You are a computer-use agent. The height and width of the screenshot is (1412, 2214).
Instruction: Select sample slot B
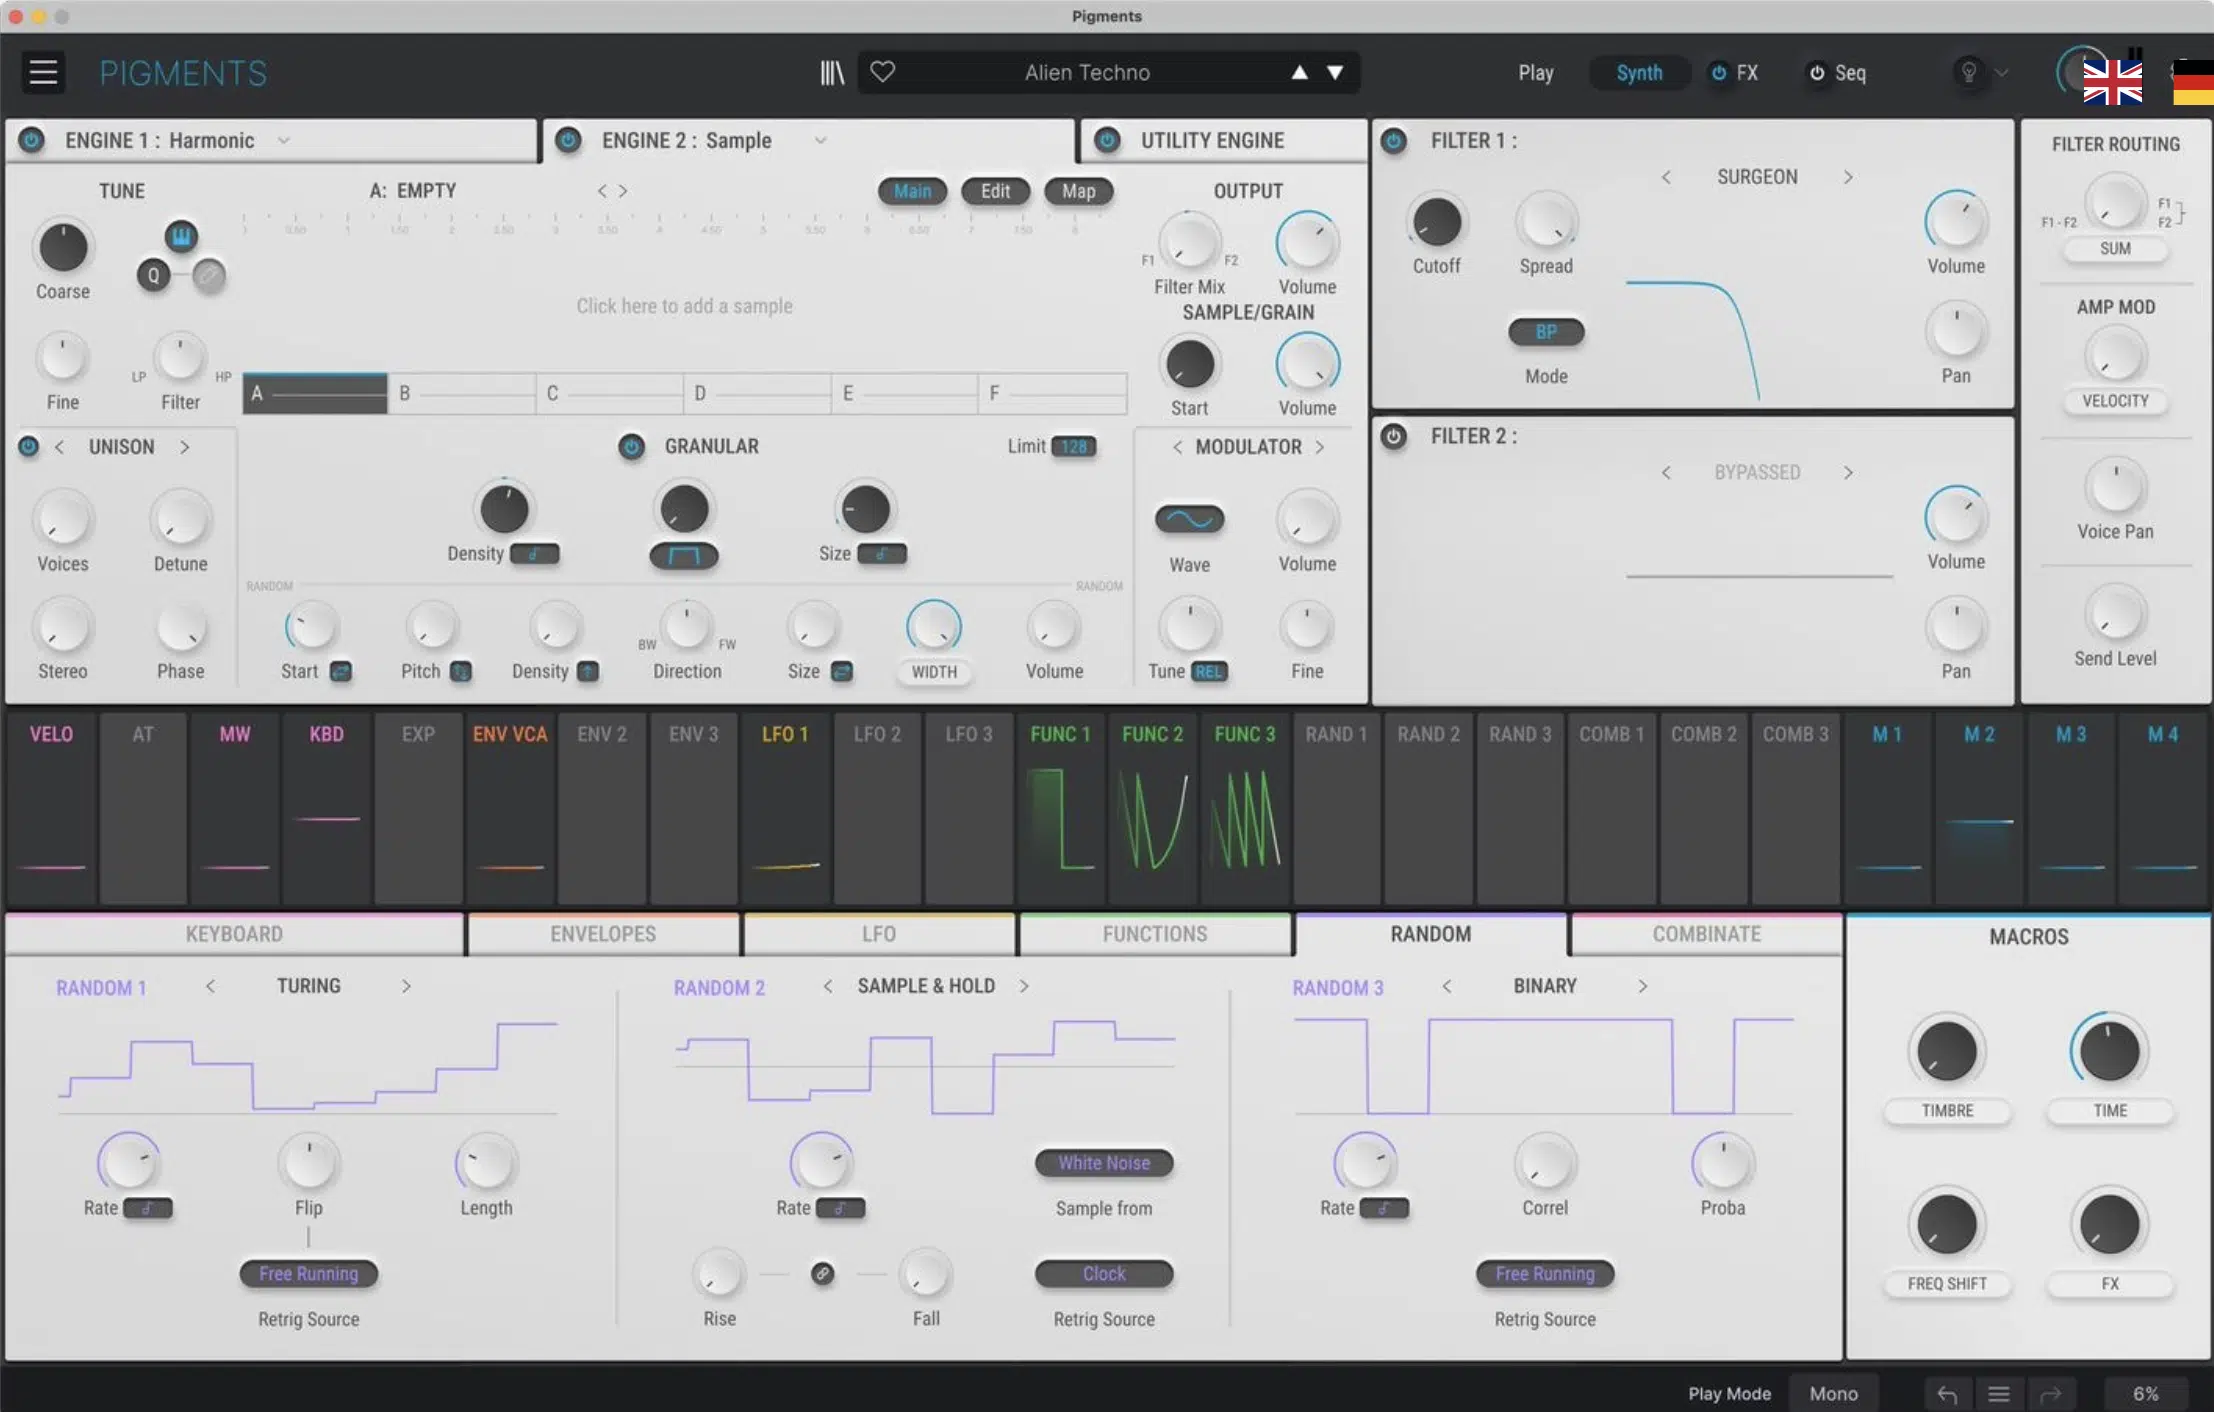[x=462, y=393]
